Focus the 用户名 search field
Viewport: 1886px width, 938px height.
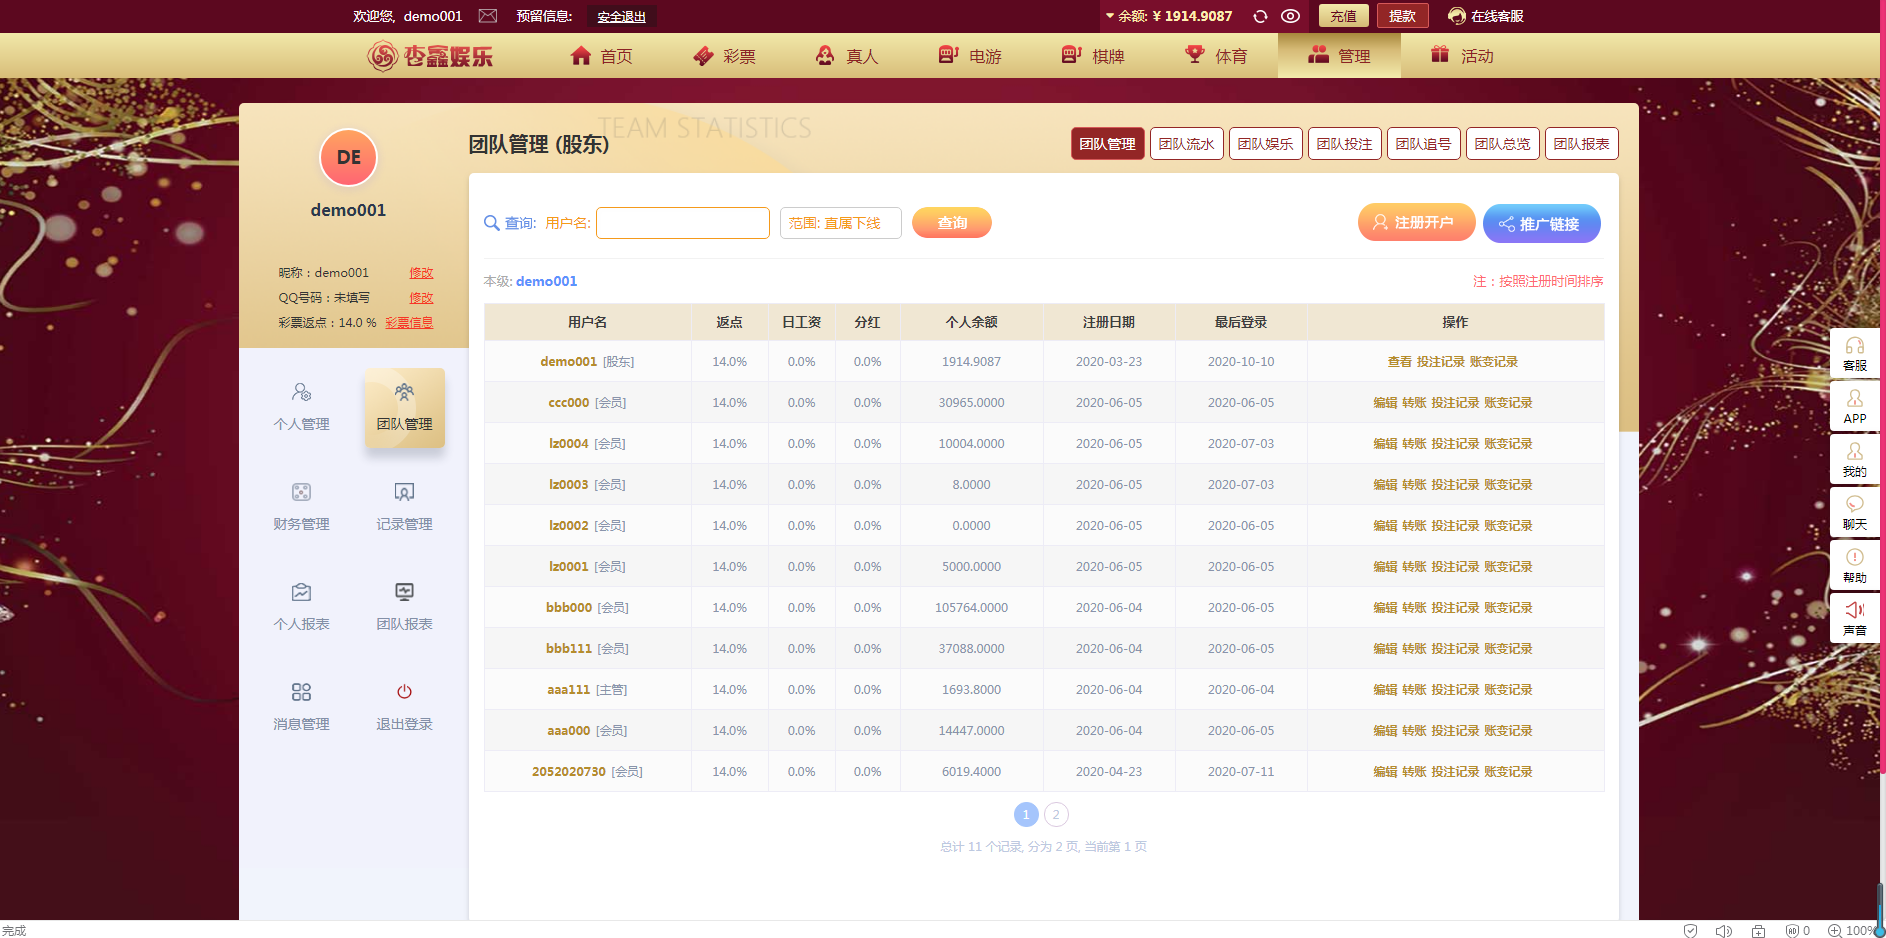[x=683, y=223]
